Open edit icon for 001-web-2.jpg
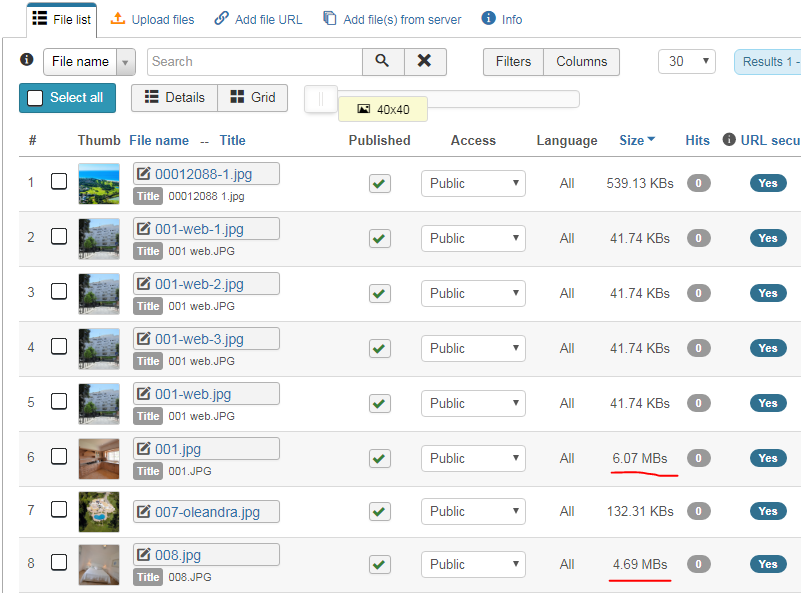 pyautogui.click(x=144, y=283)
